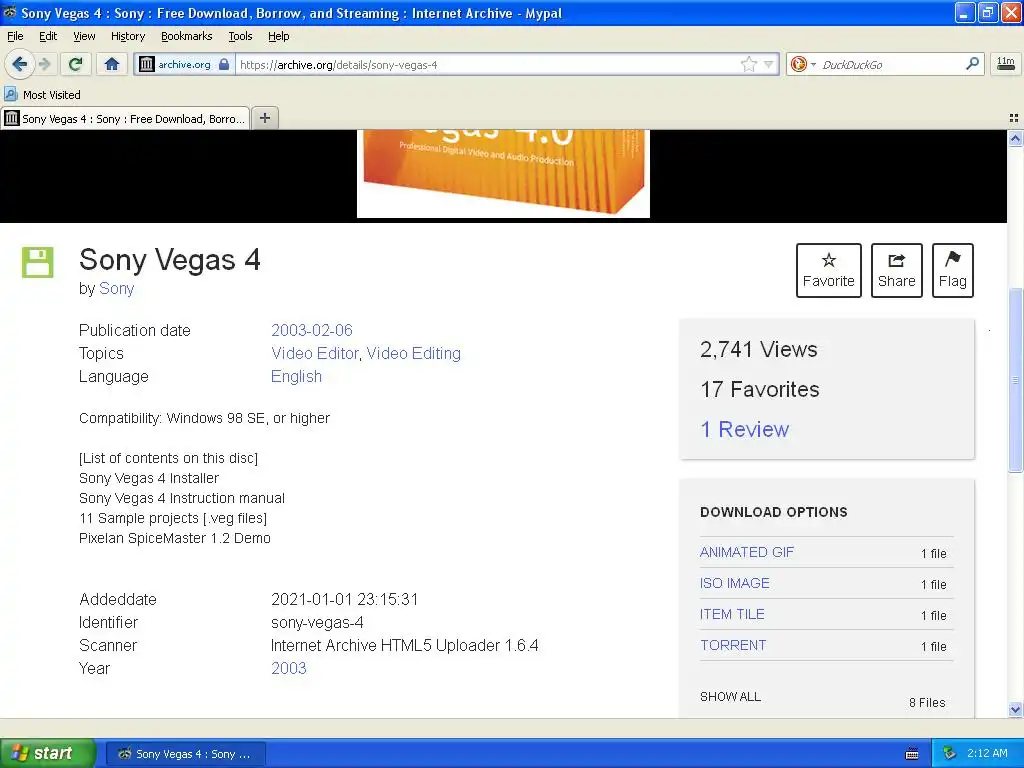Bookmark page with the star icon

click(748, 64)
